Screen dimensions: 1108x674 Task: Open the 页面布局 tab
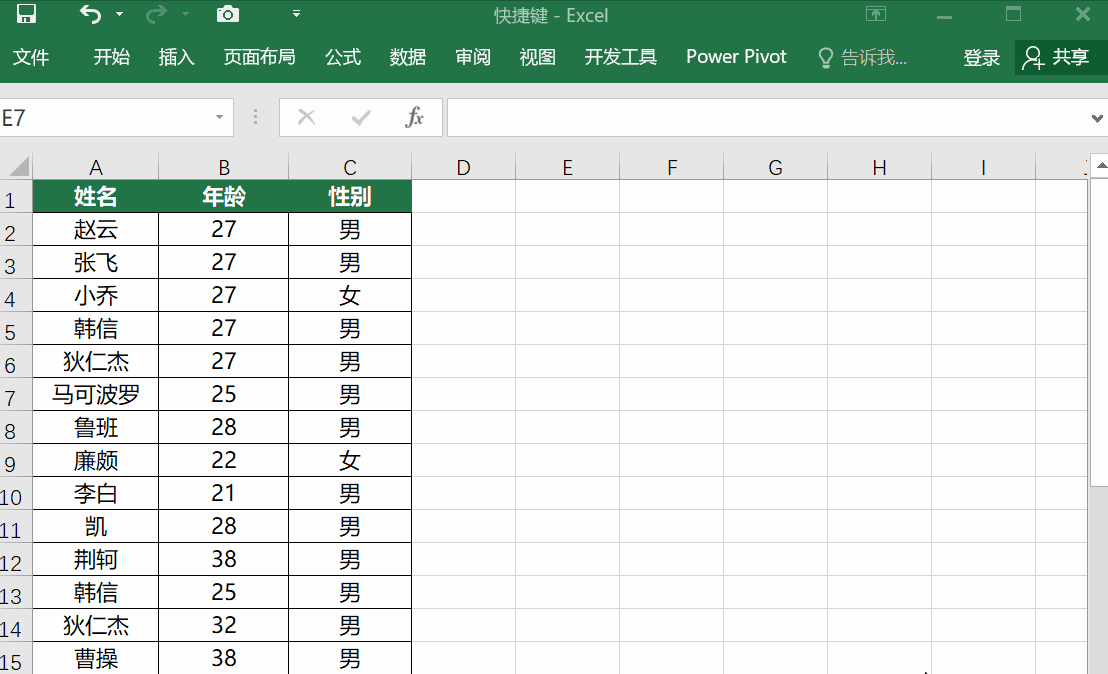pos(259,57)
